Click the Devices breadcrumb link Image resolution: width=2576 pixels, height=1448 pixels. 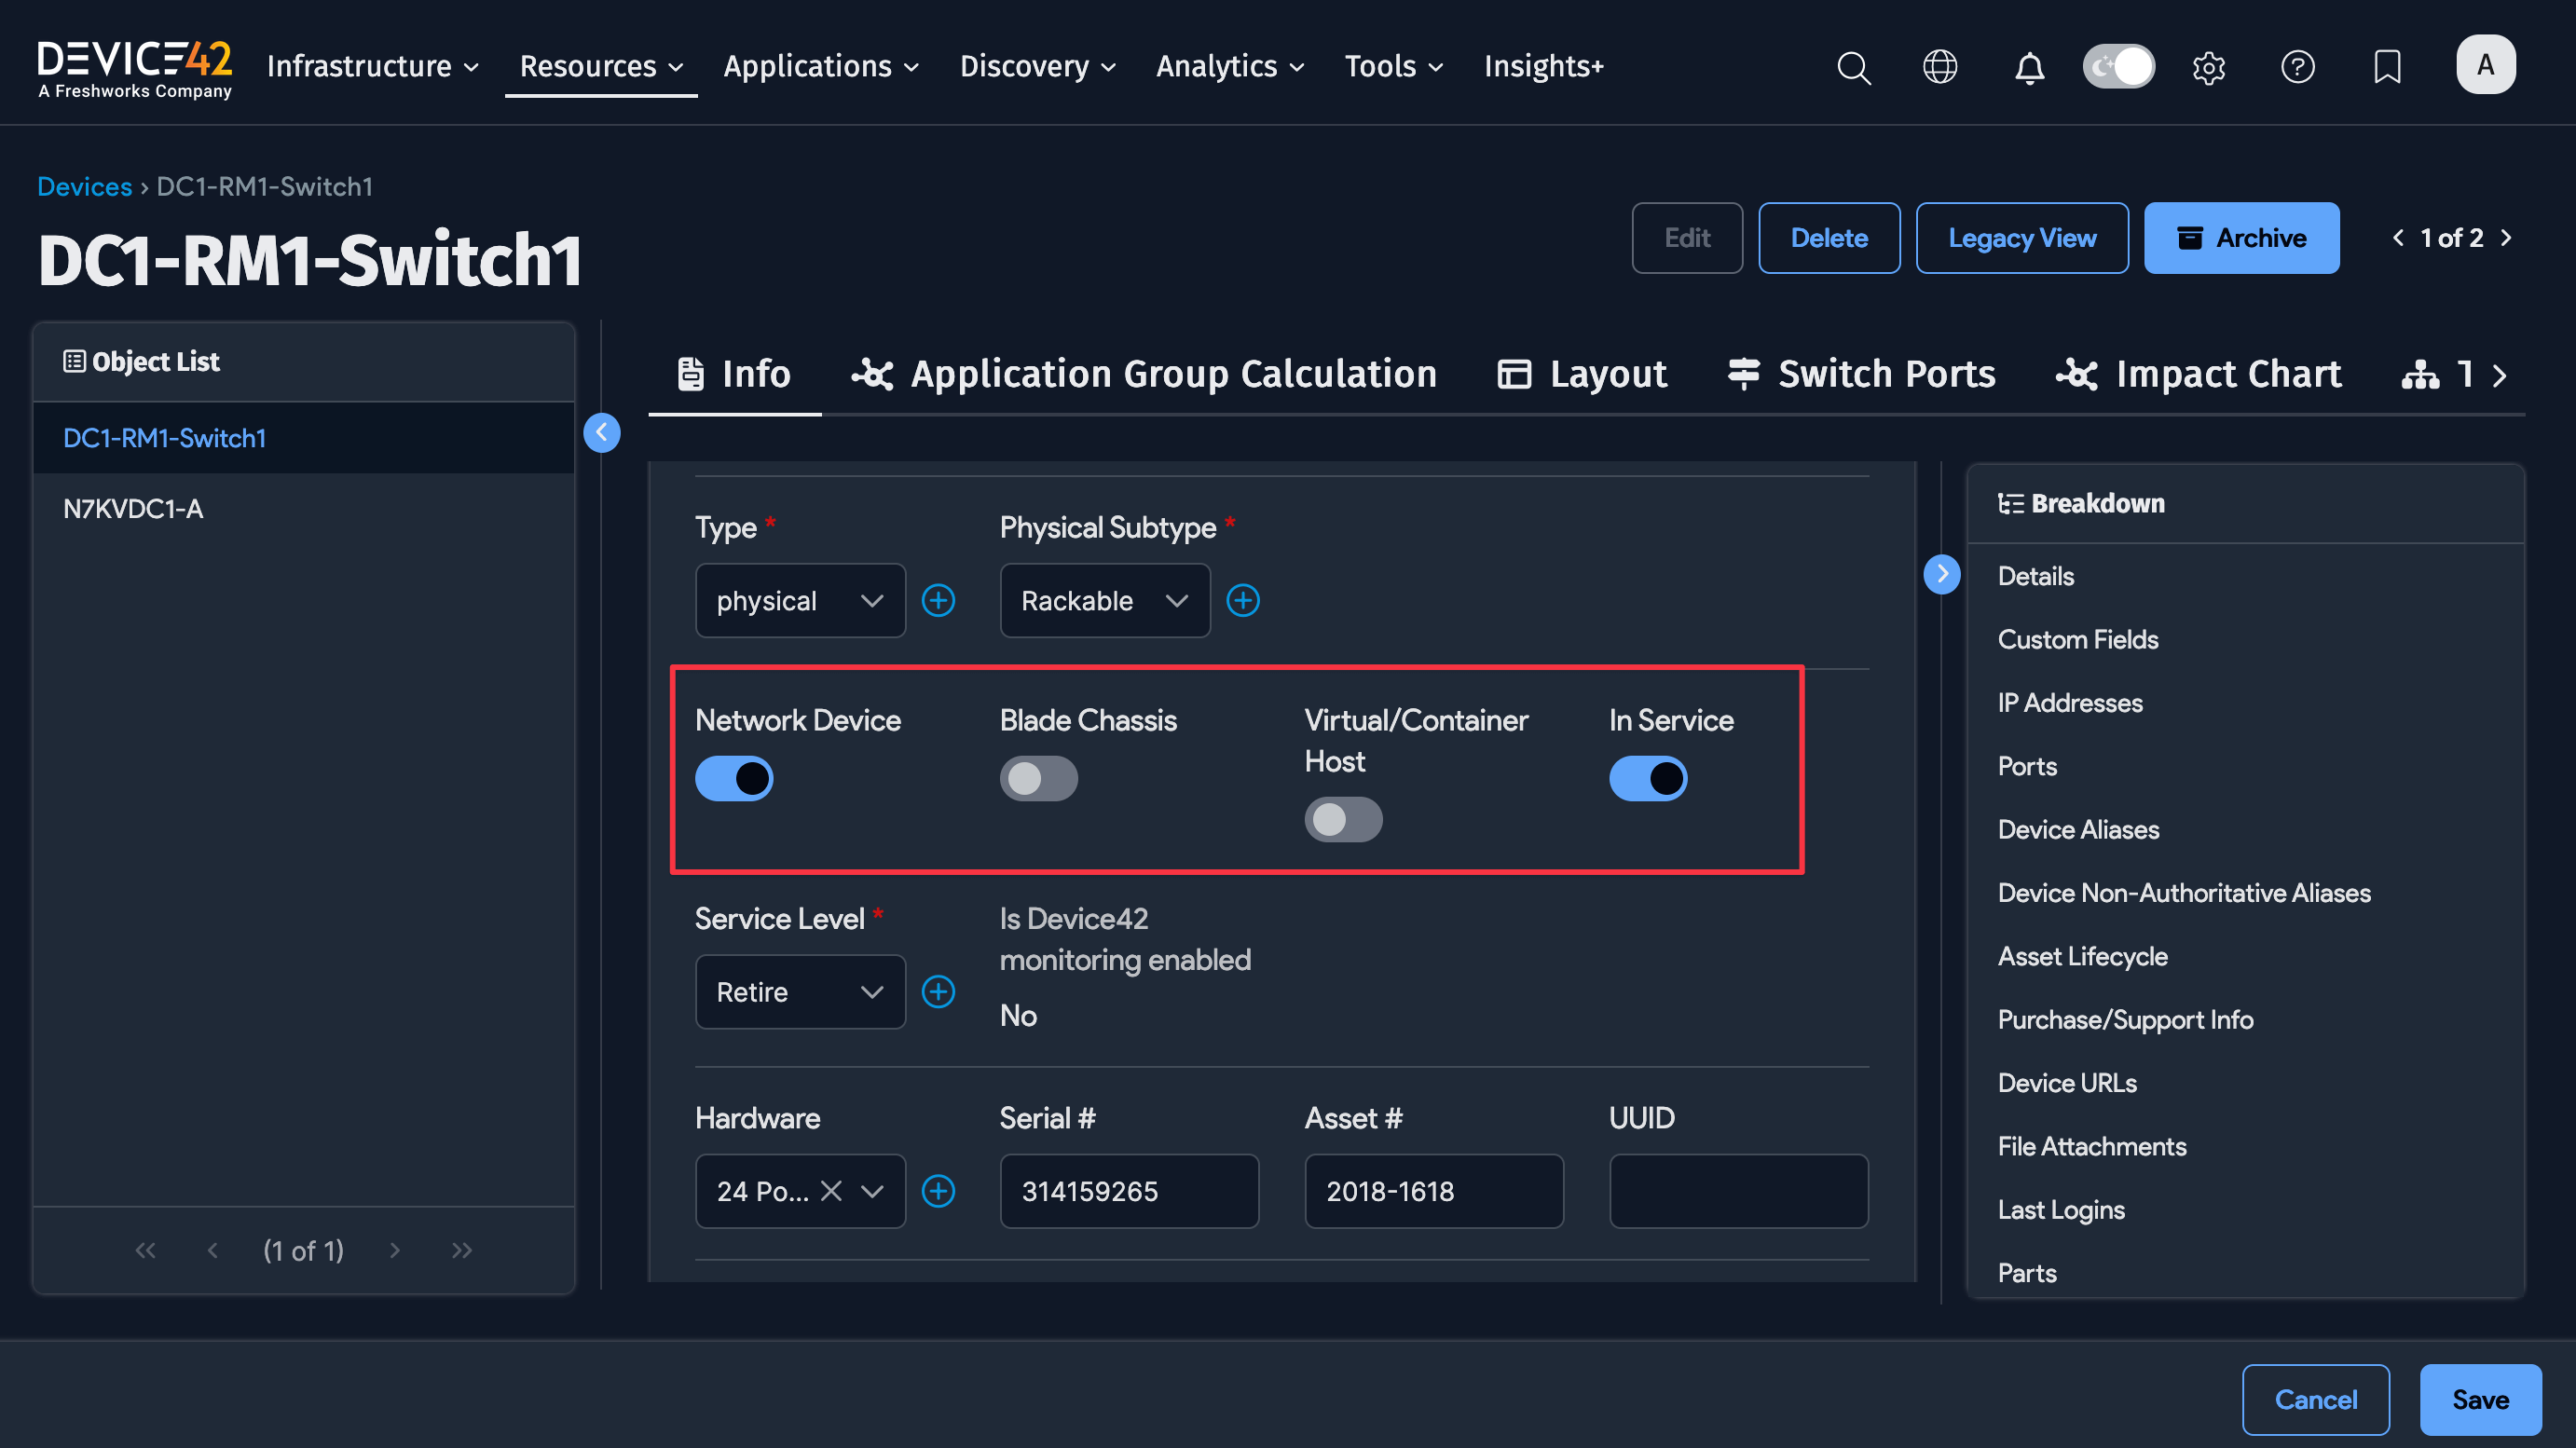tap(84, 186)
